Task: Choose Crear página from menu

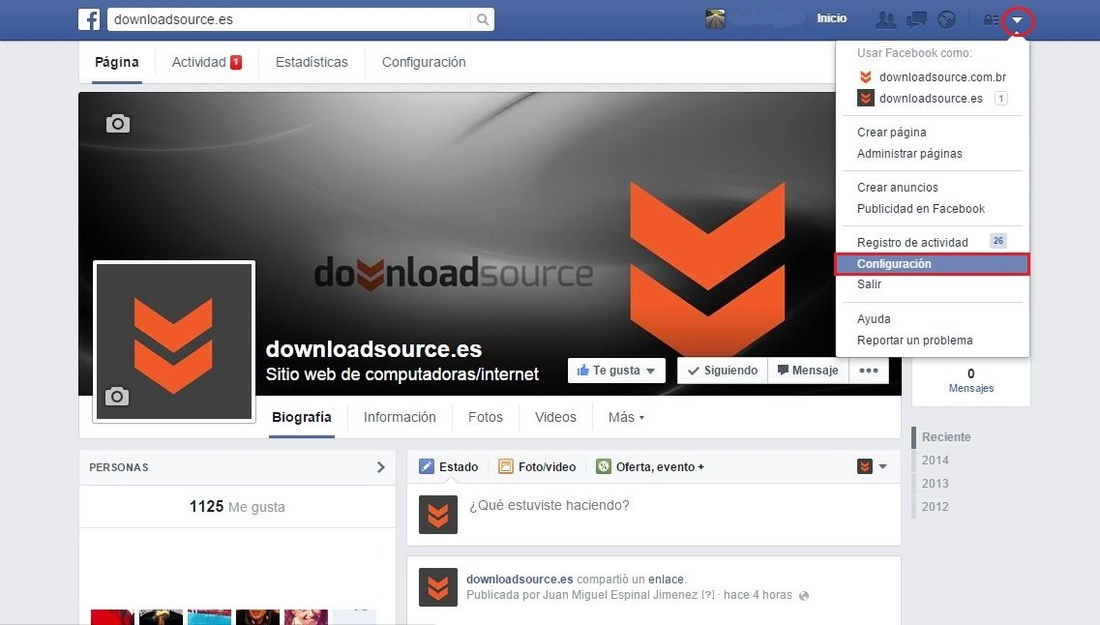Action: (892, 132)
